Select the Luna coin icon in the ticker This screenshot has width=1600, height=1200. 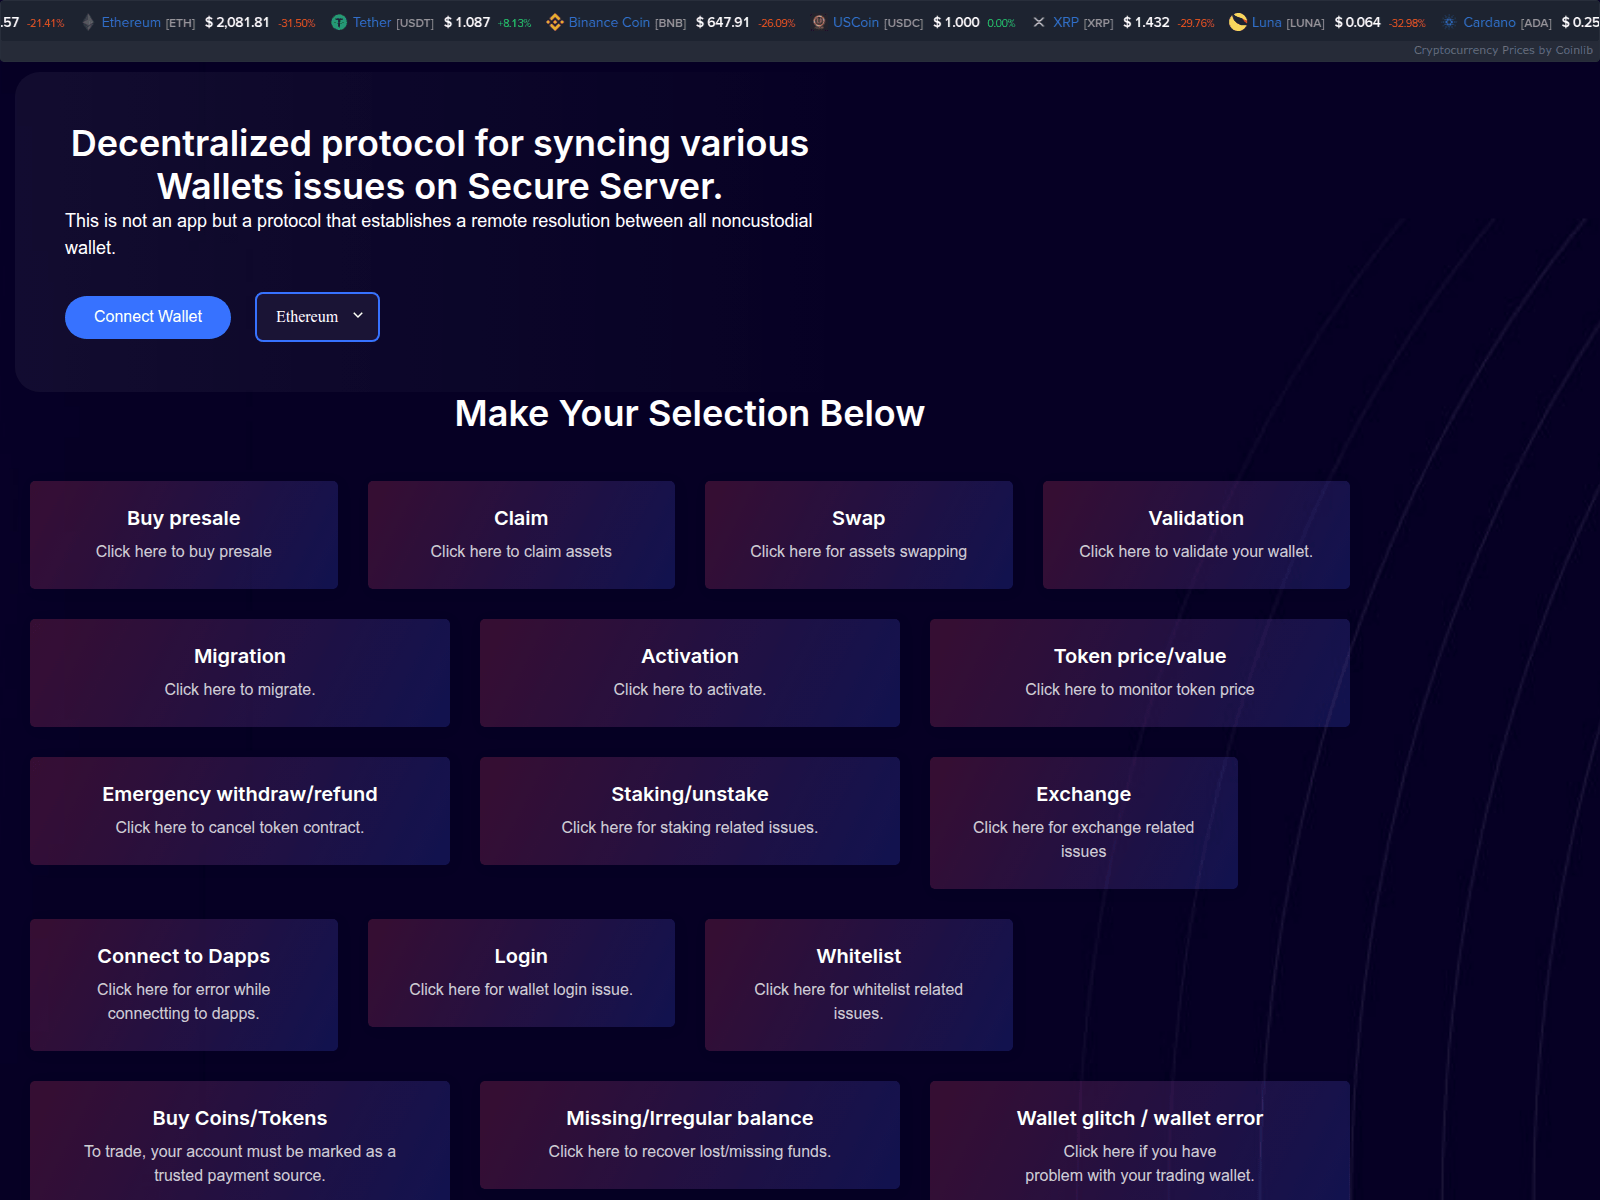[1237, 21]
